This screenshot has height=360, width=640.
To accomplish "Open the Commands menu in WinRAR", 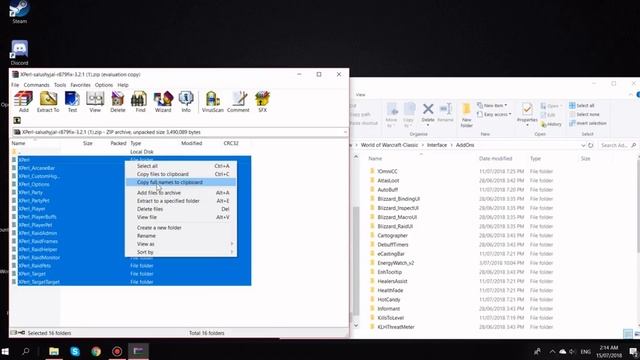I will coord(36,85).
